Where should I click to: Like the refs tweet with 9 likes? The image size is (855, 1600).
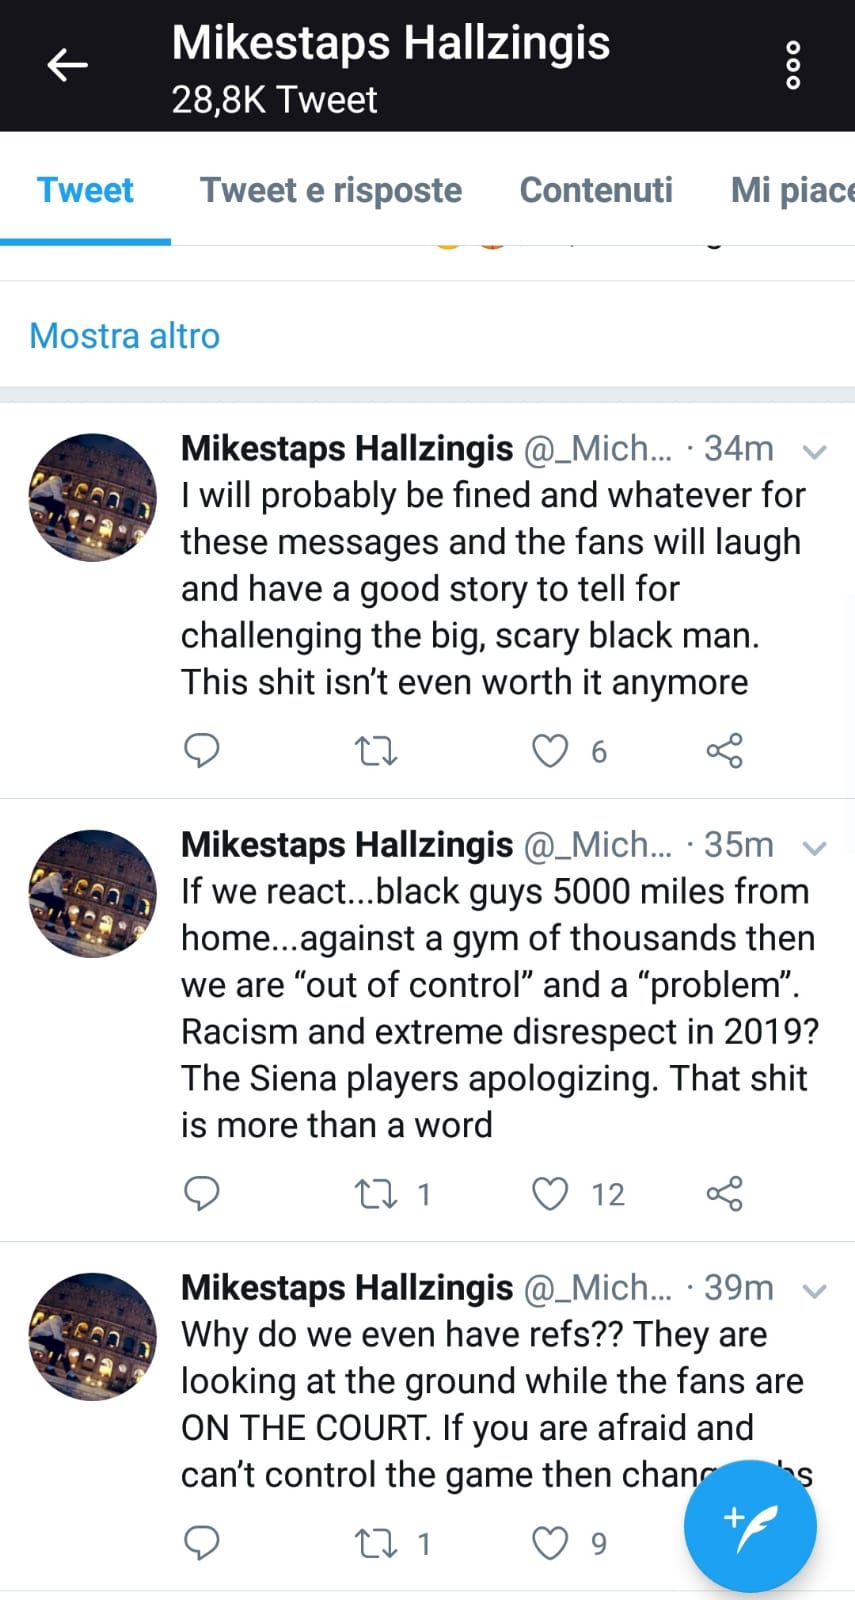tap(550, 1543)
